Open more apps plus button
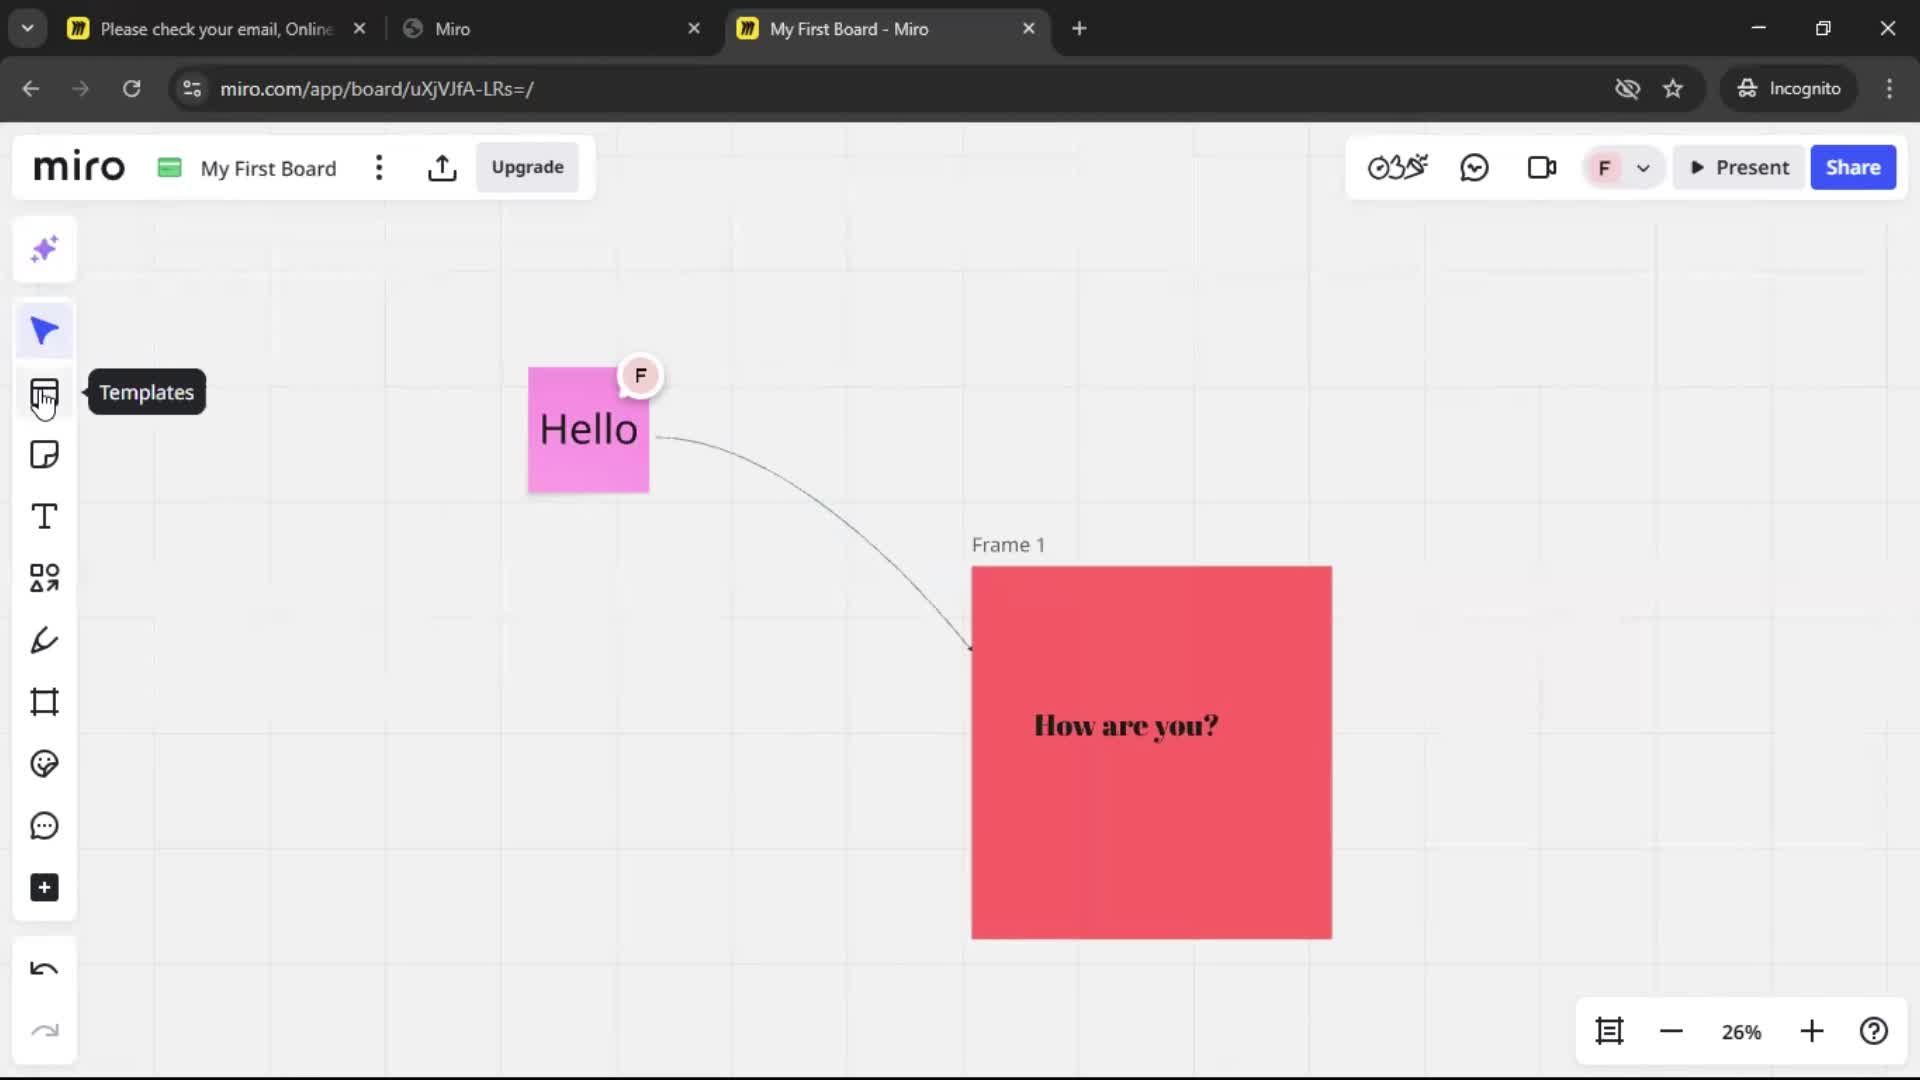Image resolution: width=1920 pixels, height=1080 pixels. 44,888
